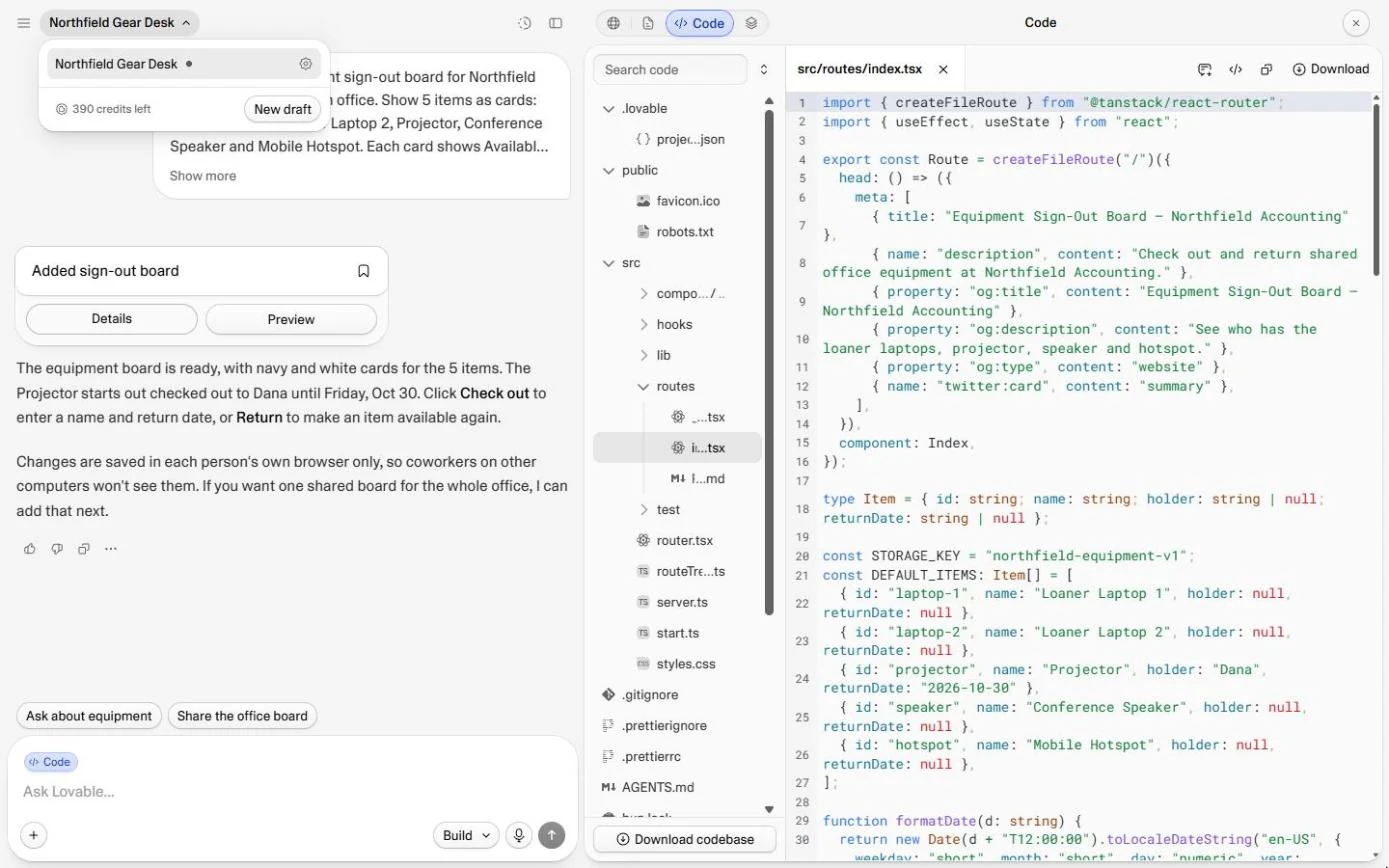1389x868 pixels.
Task: Copy file contents using the duplicate icon
Action: pyautogui.click(x=1266, y=69)
